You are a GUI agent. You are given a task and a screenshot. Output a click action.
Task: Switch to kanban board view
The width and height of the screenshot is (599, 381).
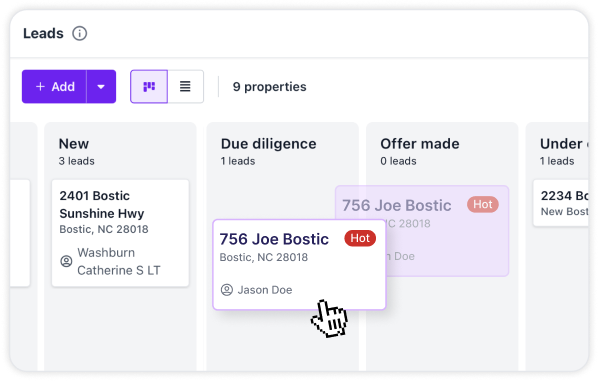(149, 86)
